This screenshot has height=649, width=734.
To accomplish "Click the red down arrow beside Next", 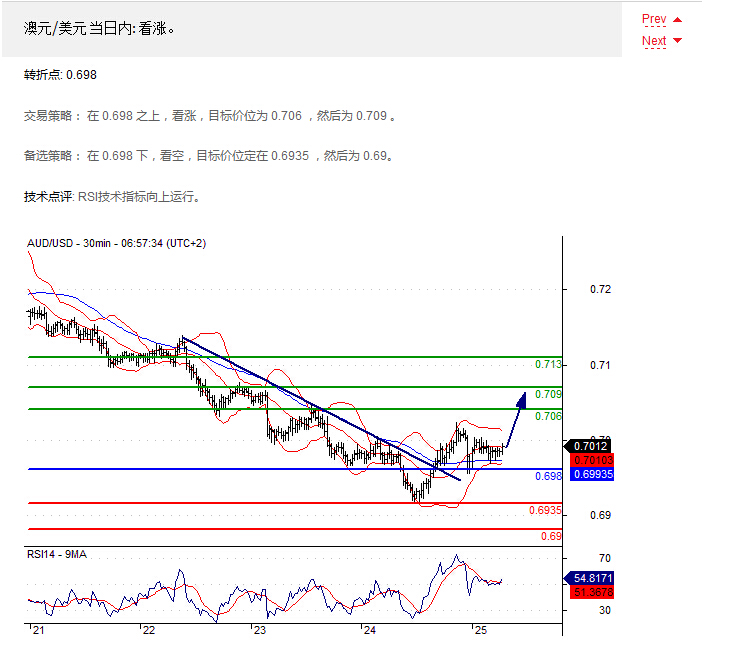I will coord(677,41).
